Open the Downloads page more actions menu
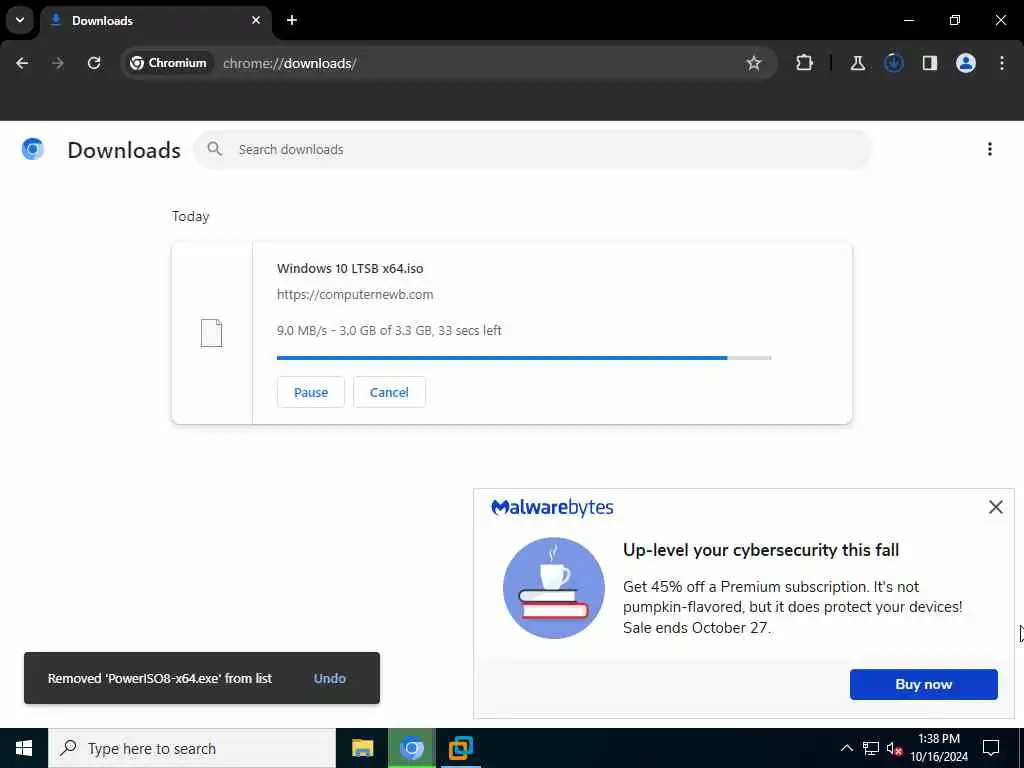1024x768 pixels. click(x=990, y=150)
